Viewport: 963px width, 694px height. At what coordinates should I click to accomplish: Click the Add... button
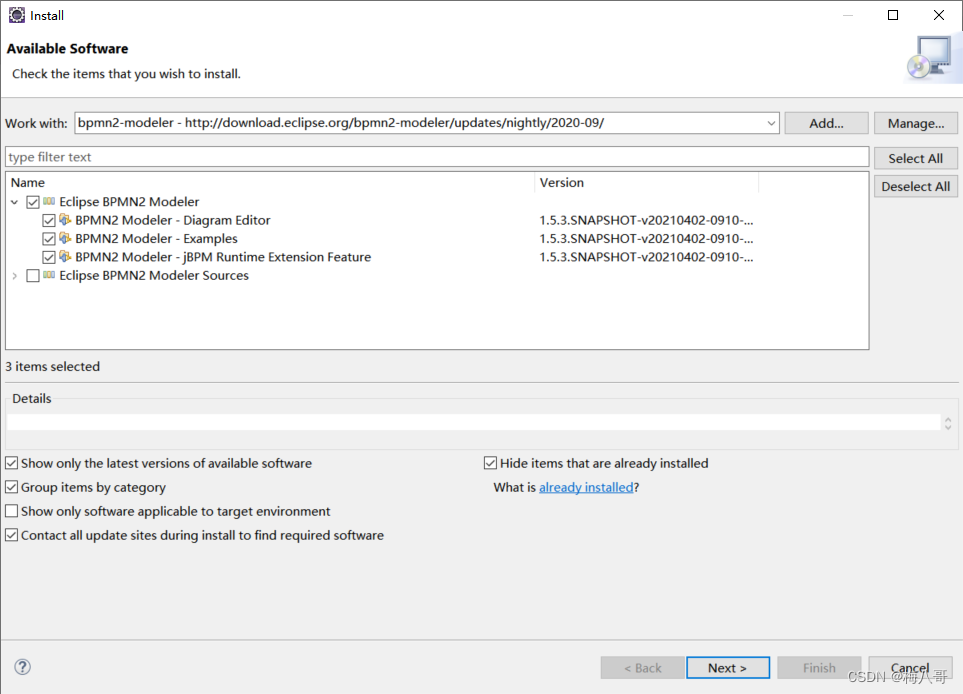(x=826, y=122)
